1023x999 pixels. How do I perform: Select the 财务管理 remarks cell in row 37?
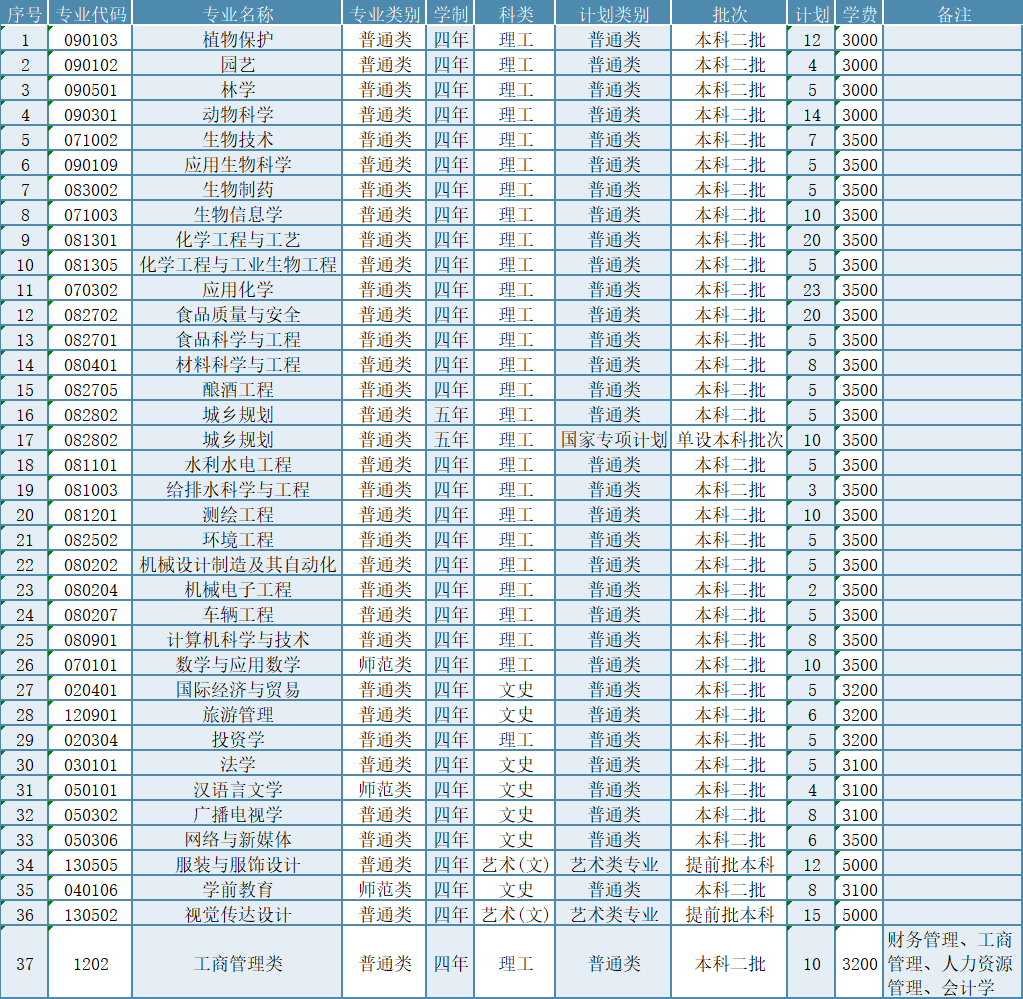953,964
